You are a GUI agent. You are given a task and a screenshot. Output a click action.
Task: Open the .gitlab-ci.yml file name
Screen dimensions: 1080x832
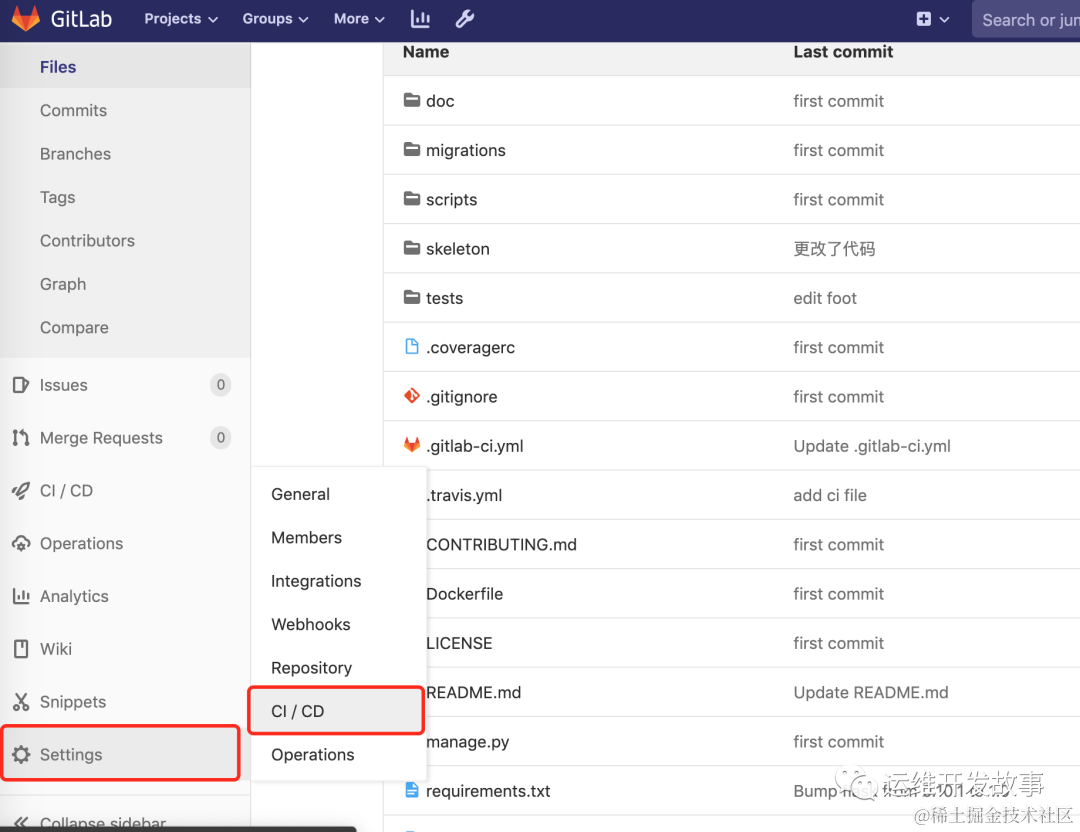pyautogui.click(x=475, y=446)
